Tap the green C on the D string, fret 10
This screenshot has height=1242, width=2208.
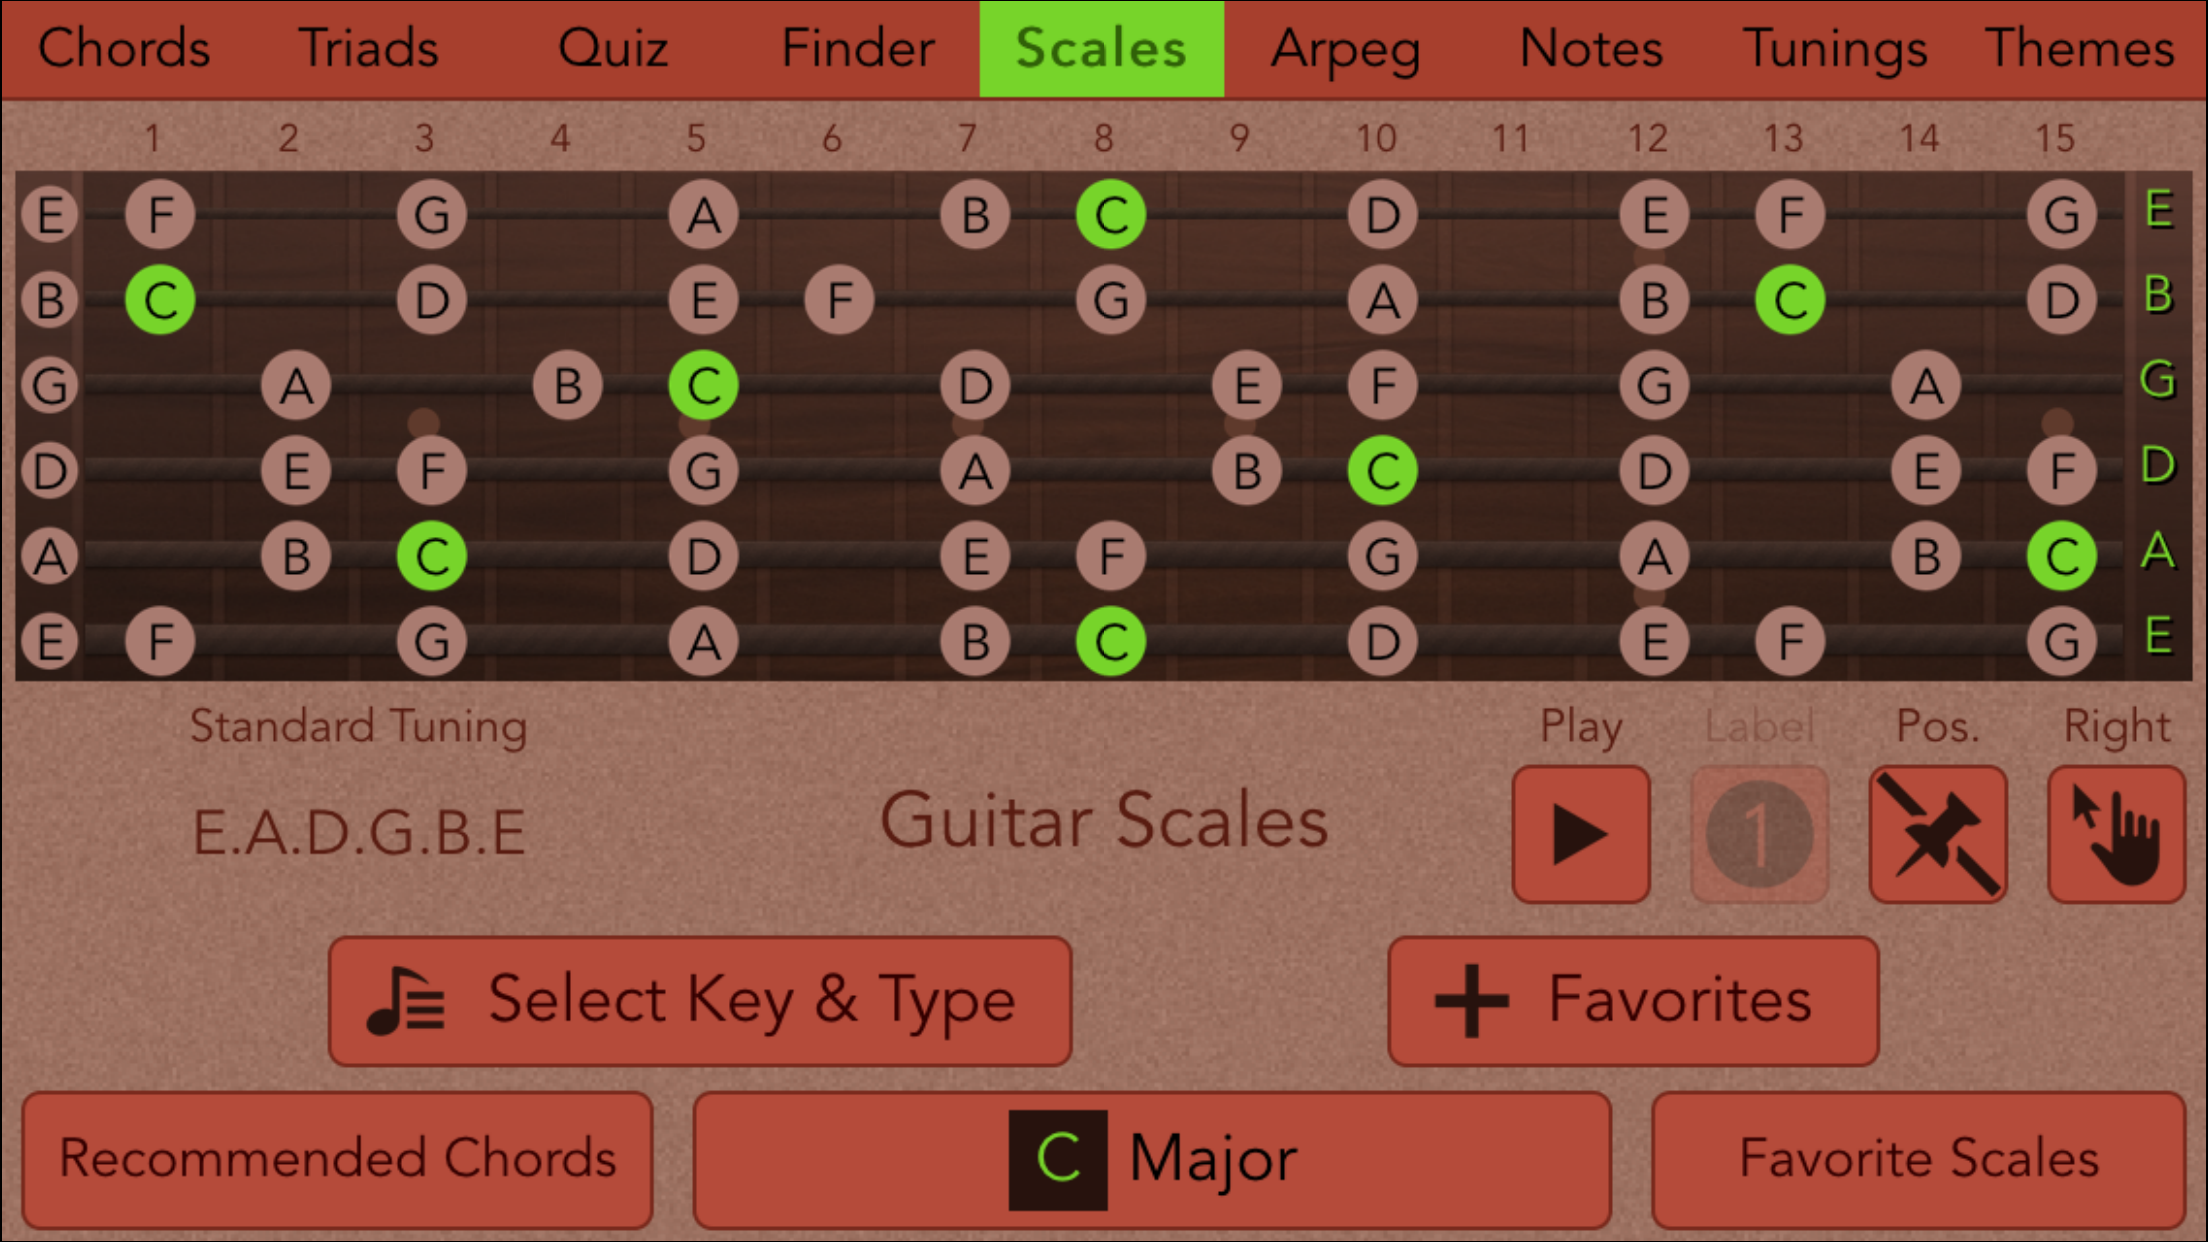tap(1382, 471)
